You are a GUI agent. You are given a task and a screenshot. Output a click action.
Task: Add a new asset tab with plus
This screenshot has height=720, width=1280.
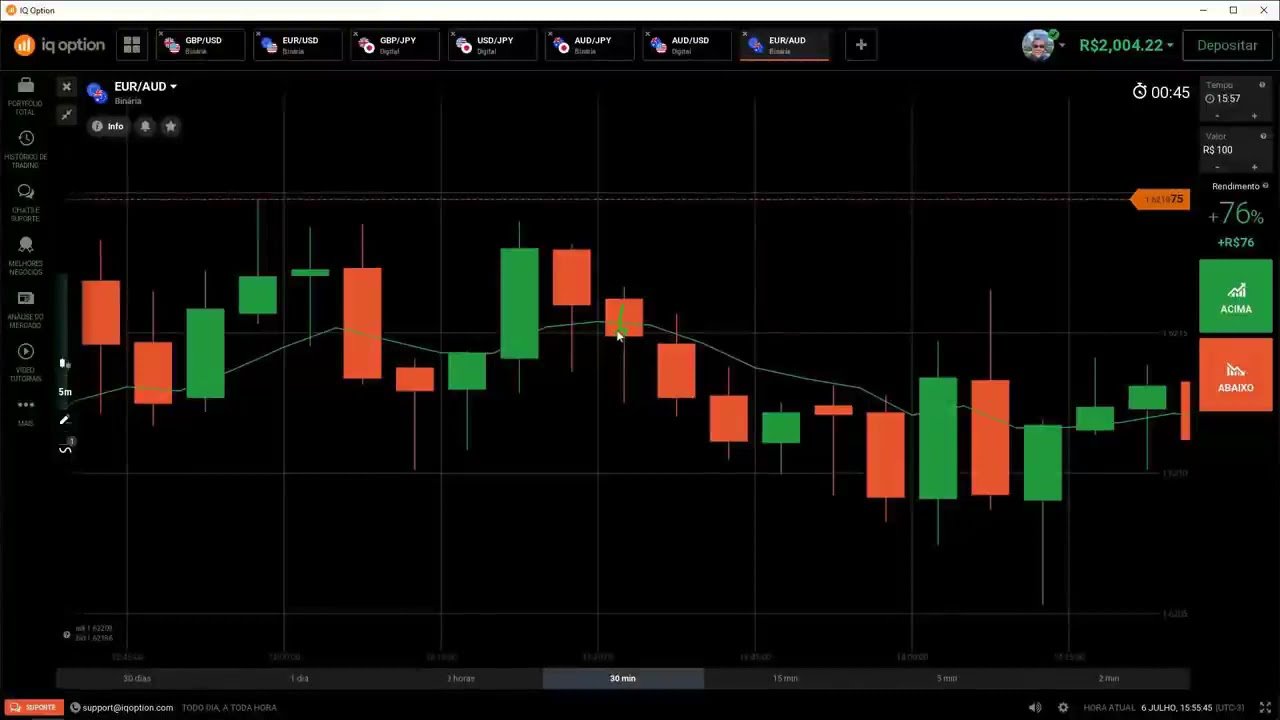pyautogui.click(x=861, y=45)
